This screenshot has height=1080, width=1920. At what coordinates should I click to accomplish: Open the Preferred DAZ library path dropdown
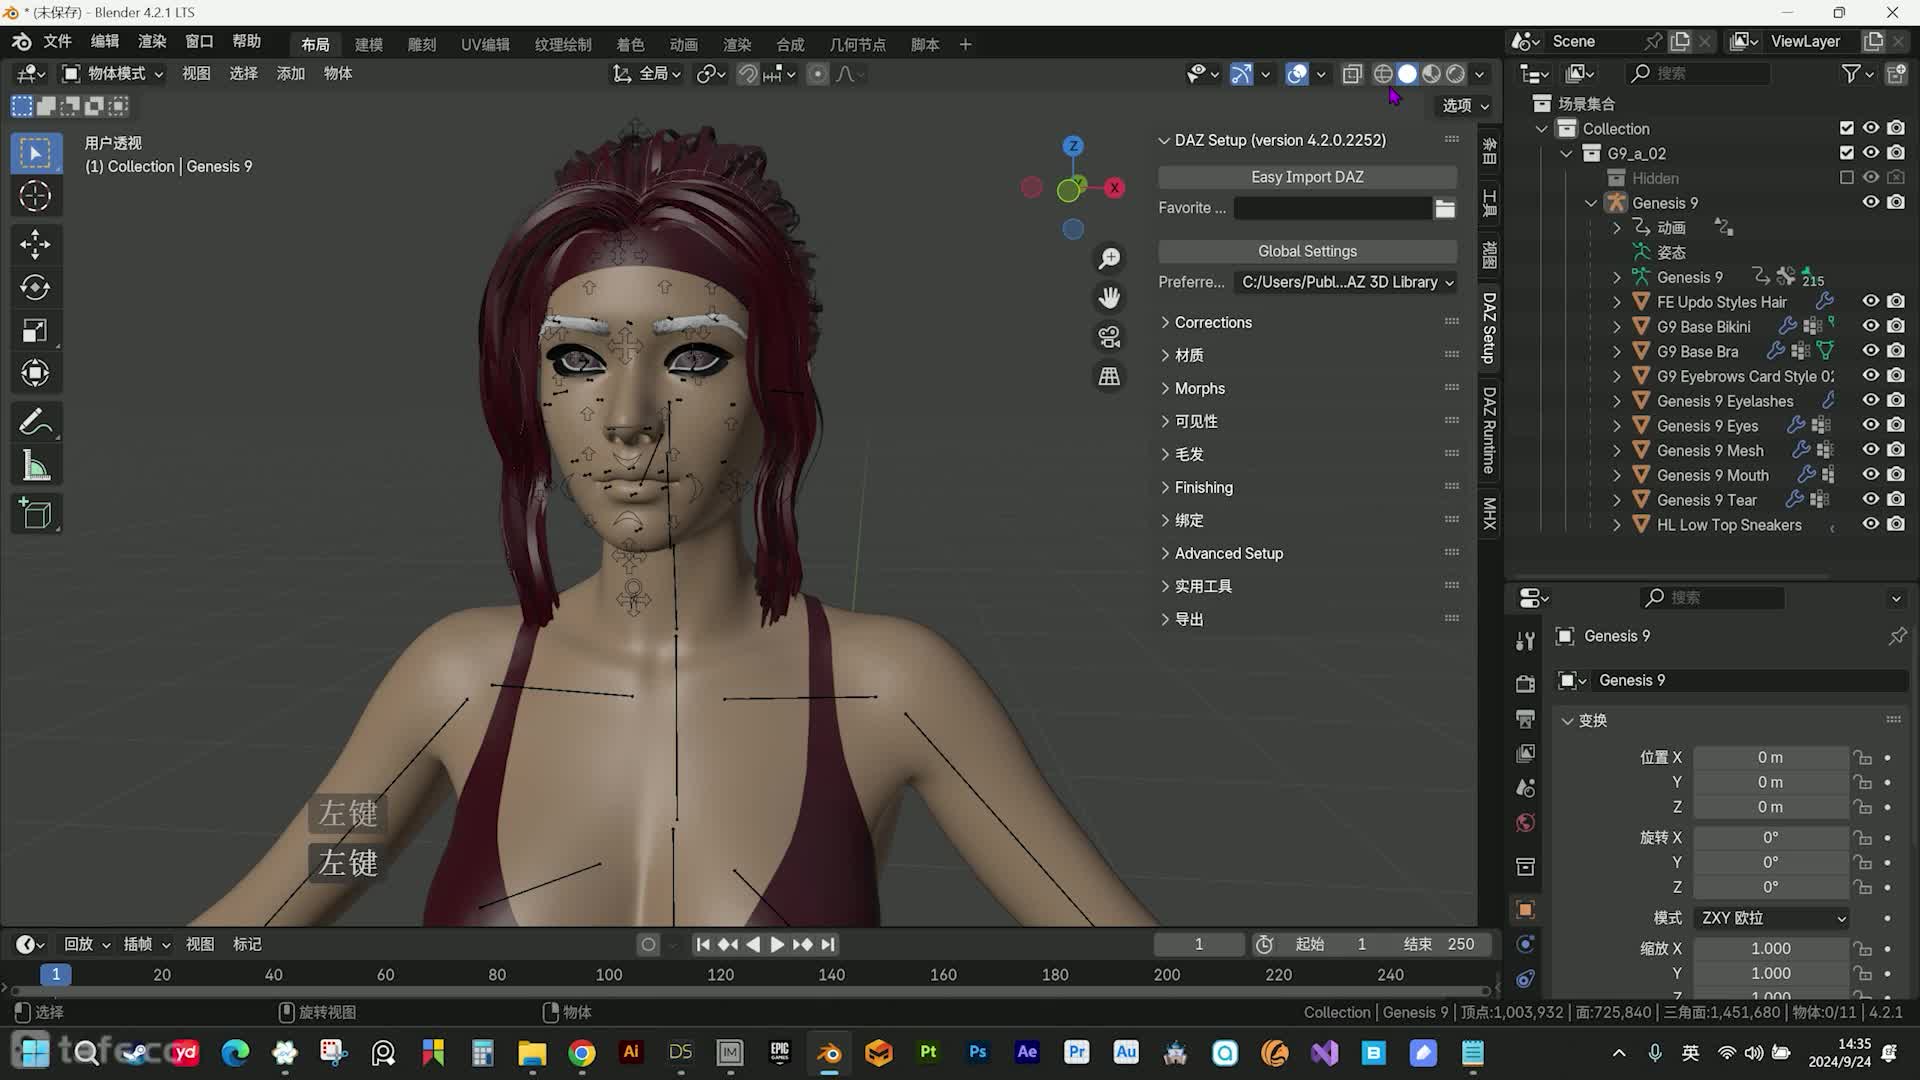pyautogui.click(x=1345, y=282)
